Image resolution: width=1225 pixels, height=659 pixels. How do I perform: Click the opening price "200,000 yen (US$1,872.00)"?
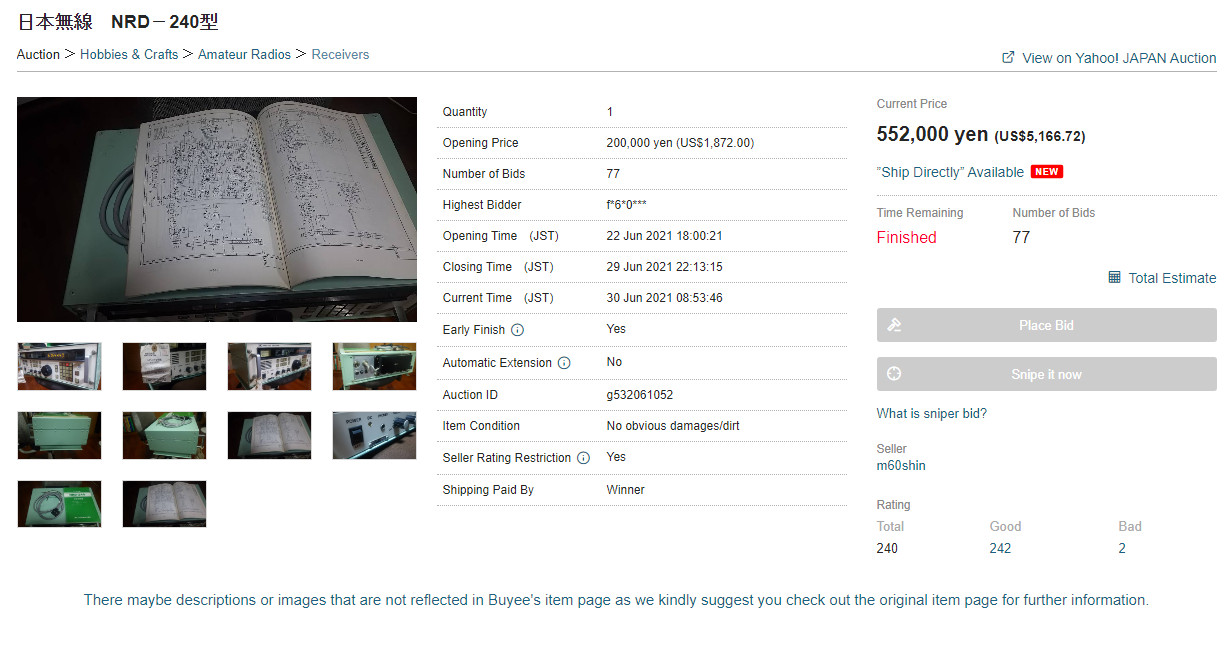tap(680, 143)
